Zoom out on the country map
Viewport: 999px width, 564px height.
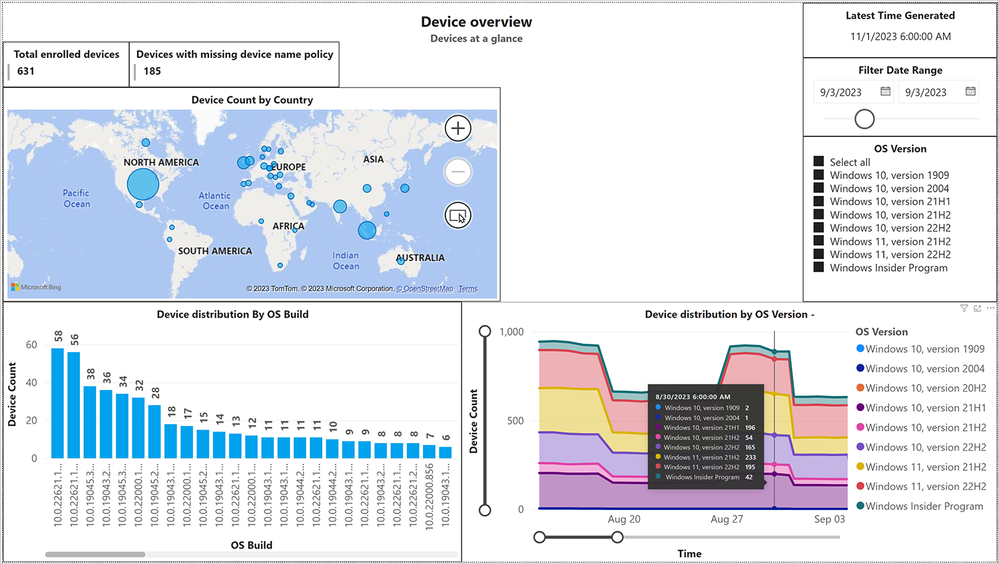click(x=457, y=171)
